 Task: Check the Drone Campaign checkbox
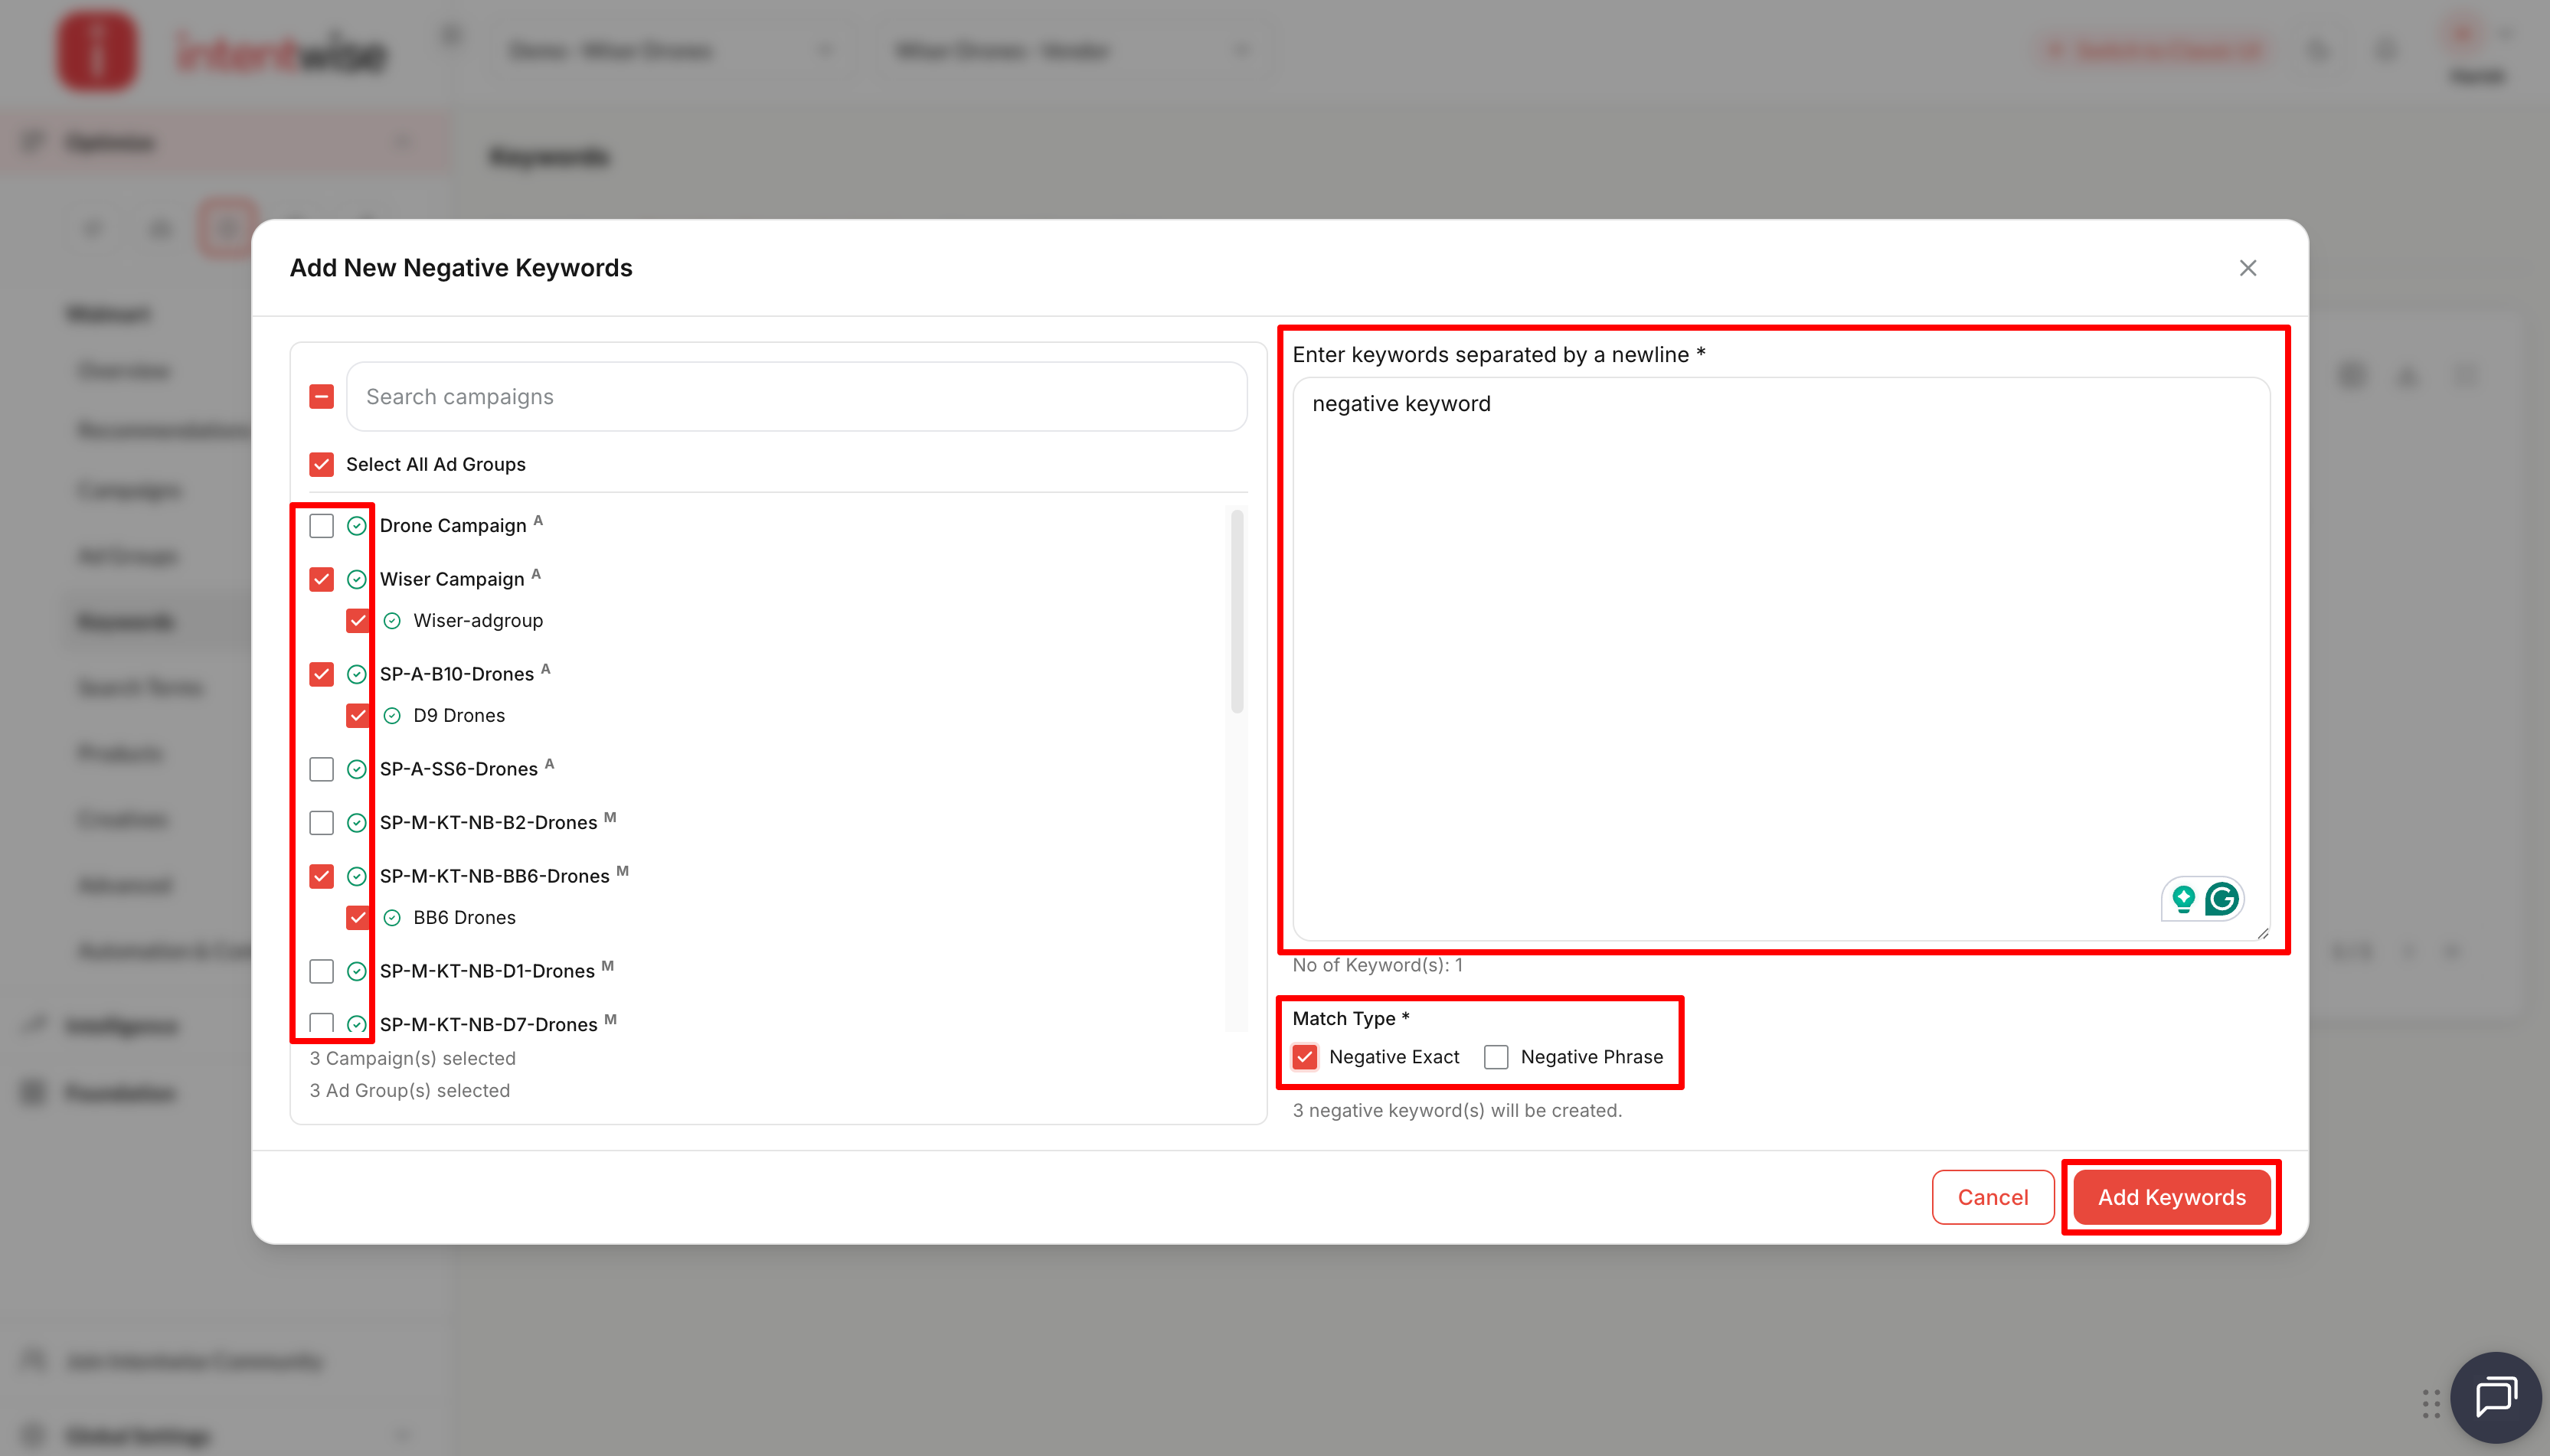pos(321,526)
